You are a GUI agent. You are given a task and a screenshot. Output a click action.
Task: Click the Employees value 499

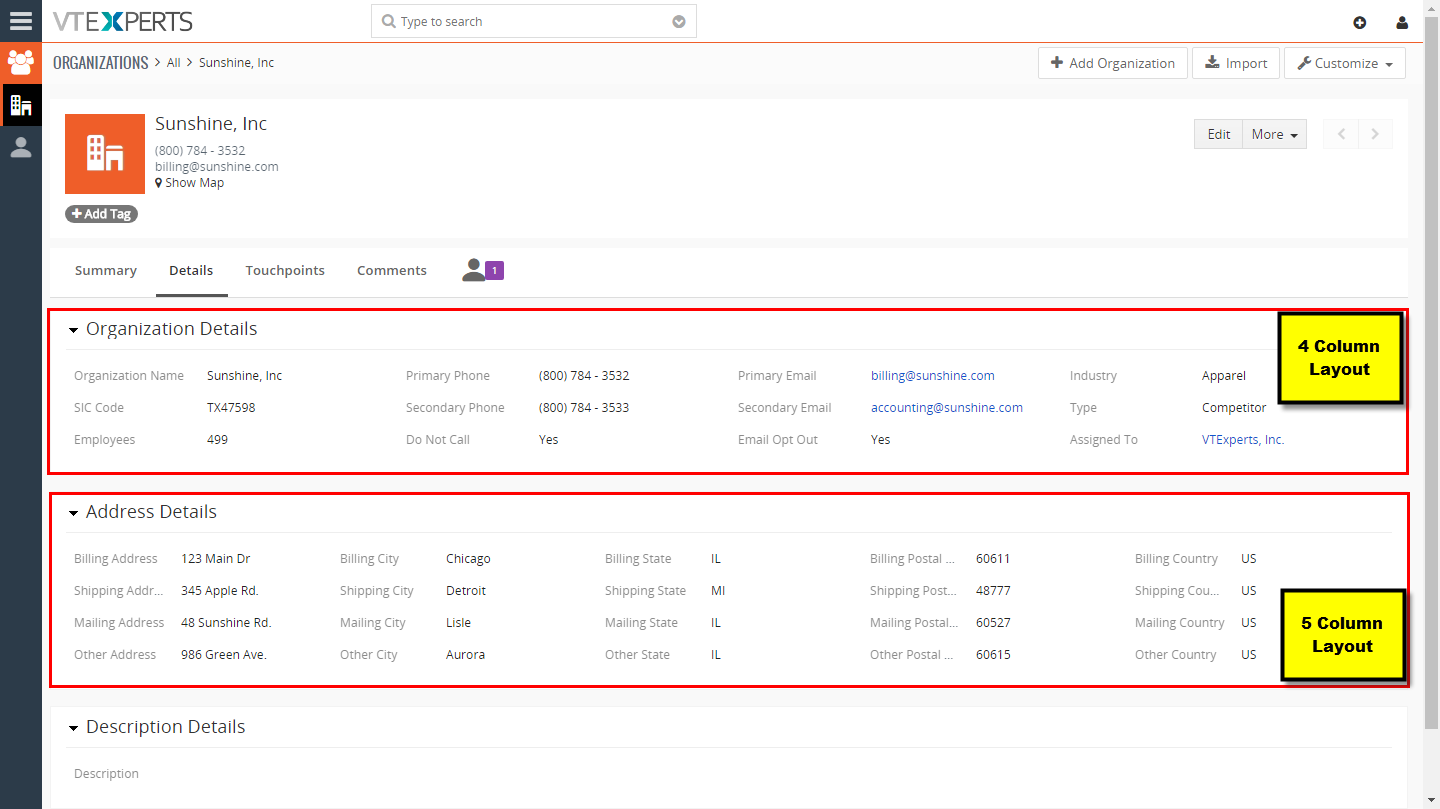pos(217,440)
